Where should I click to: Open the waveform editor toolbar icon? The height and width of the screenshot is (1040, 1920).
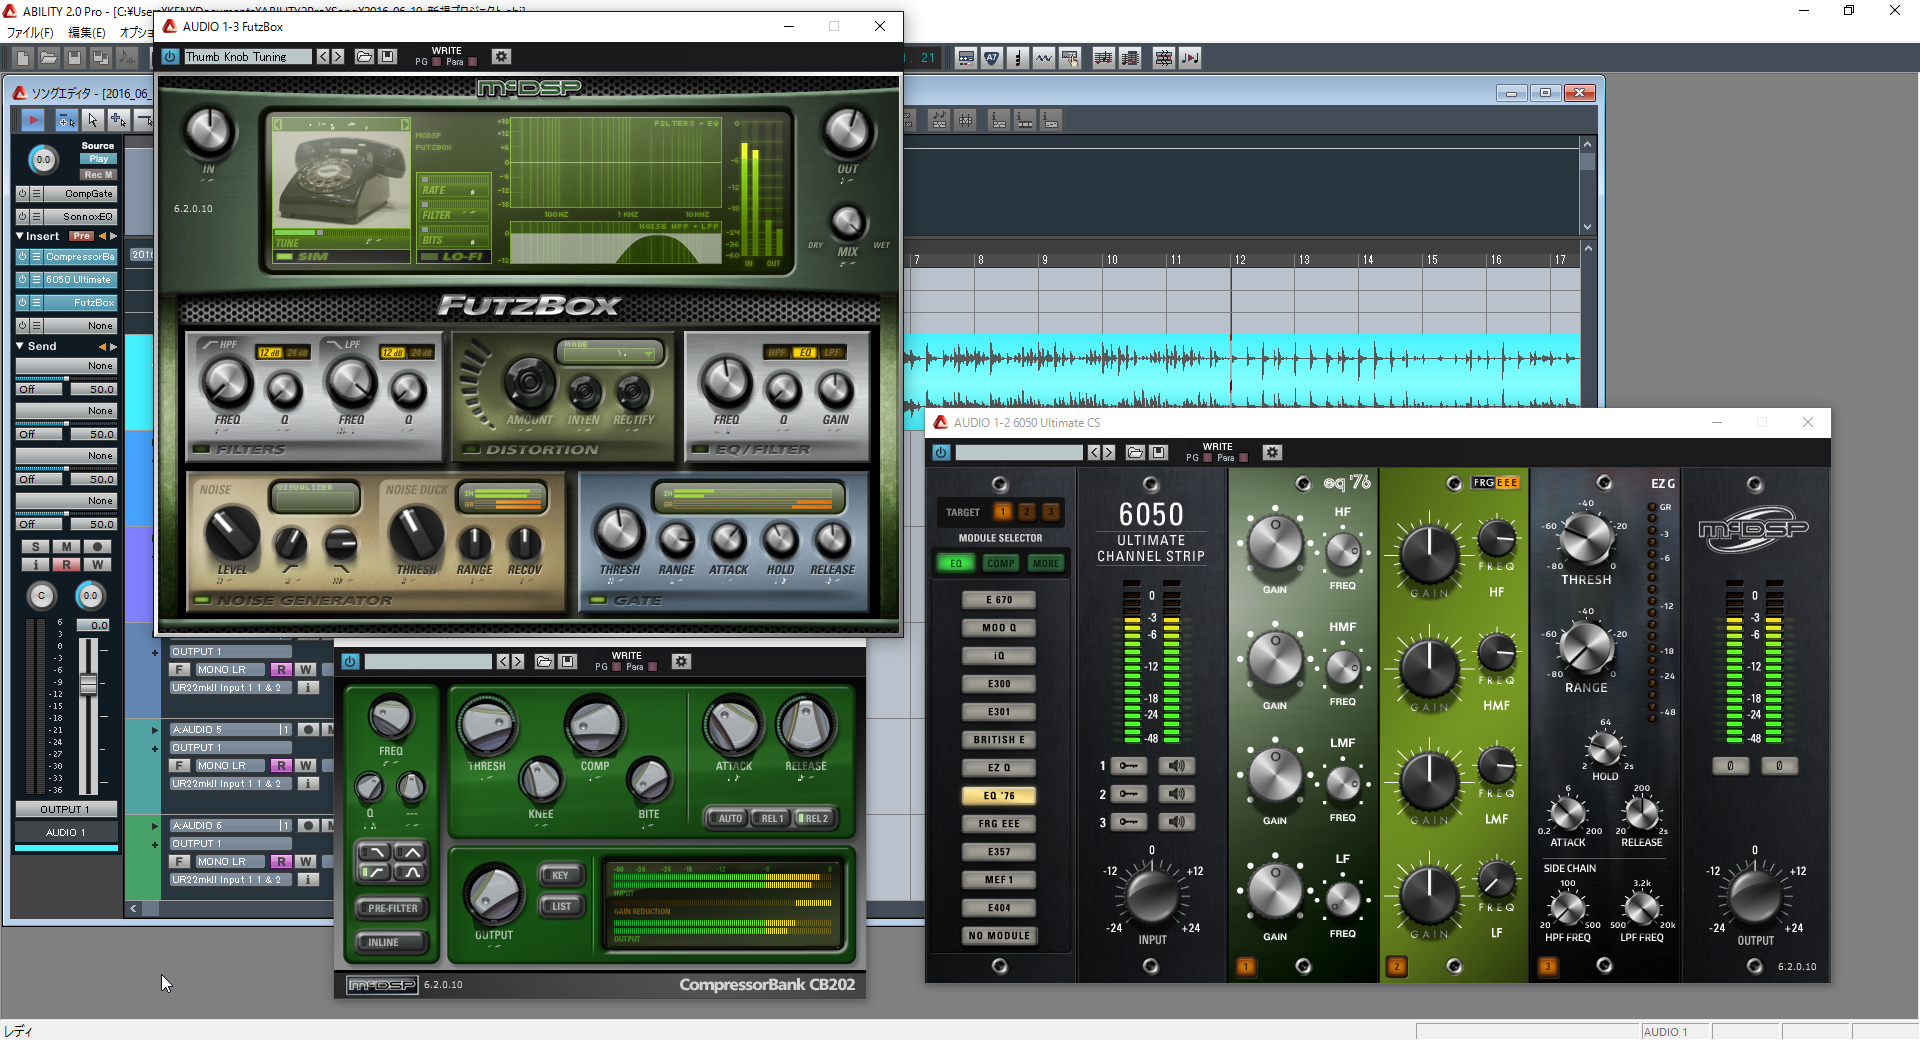[1043, 58]
